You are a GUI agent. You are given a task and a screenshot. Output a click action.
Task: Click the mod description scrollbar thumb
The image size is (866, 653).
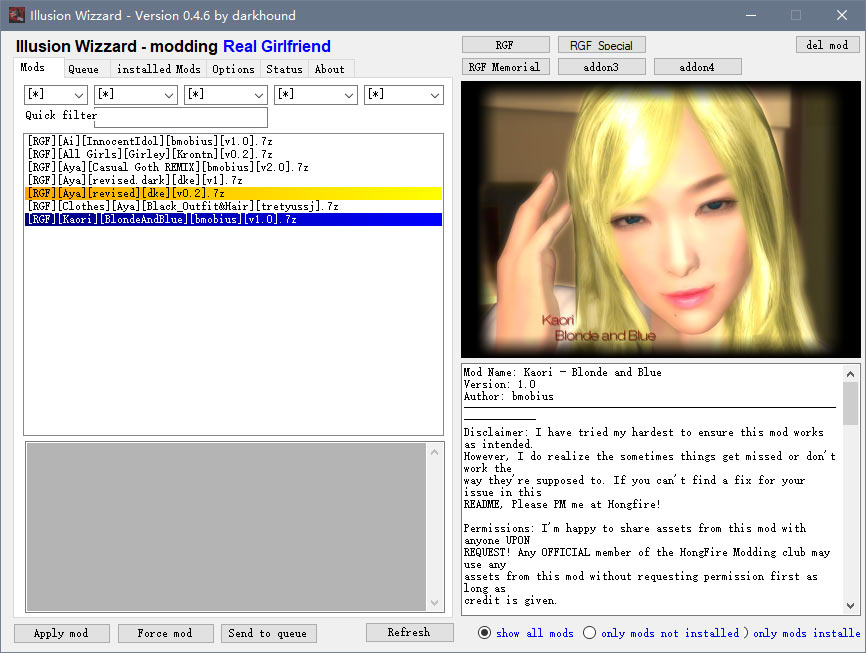pos(851,403)
